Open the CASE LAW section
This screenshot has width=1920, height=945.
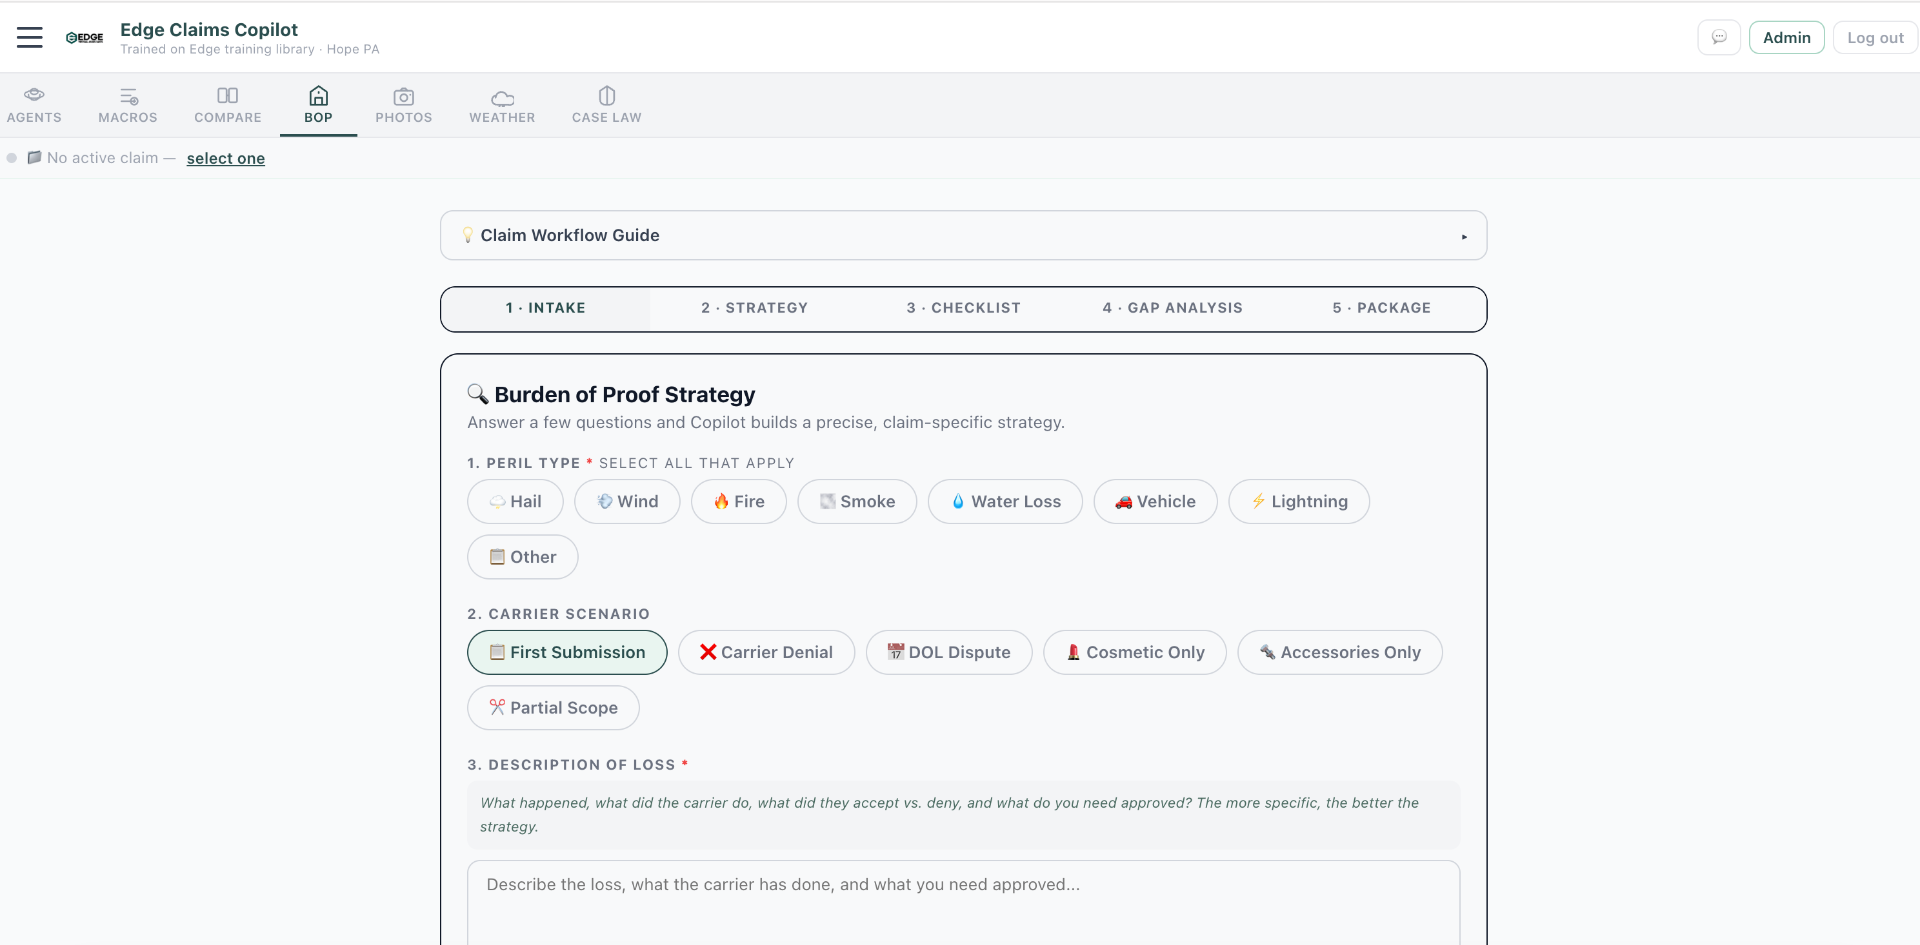606,104
